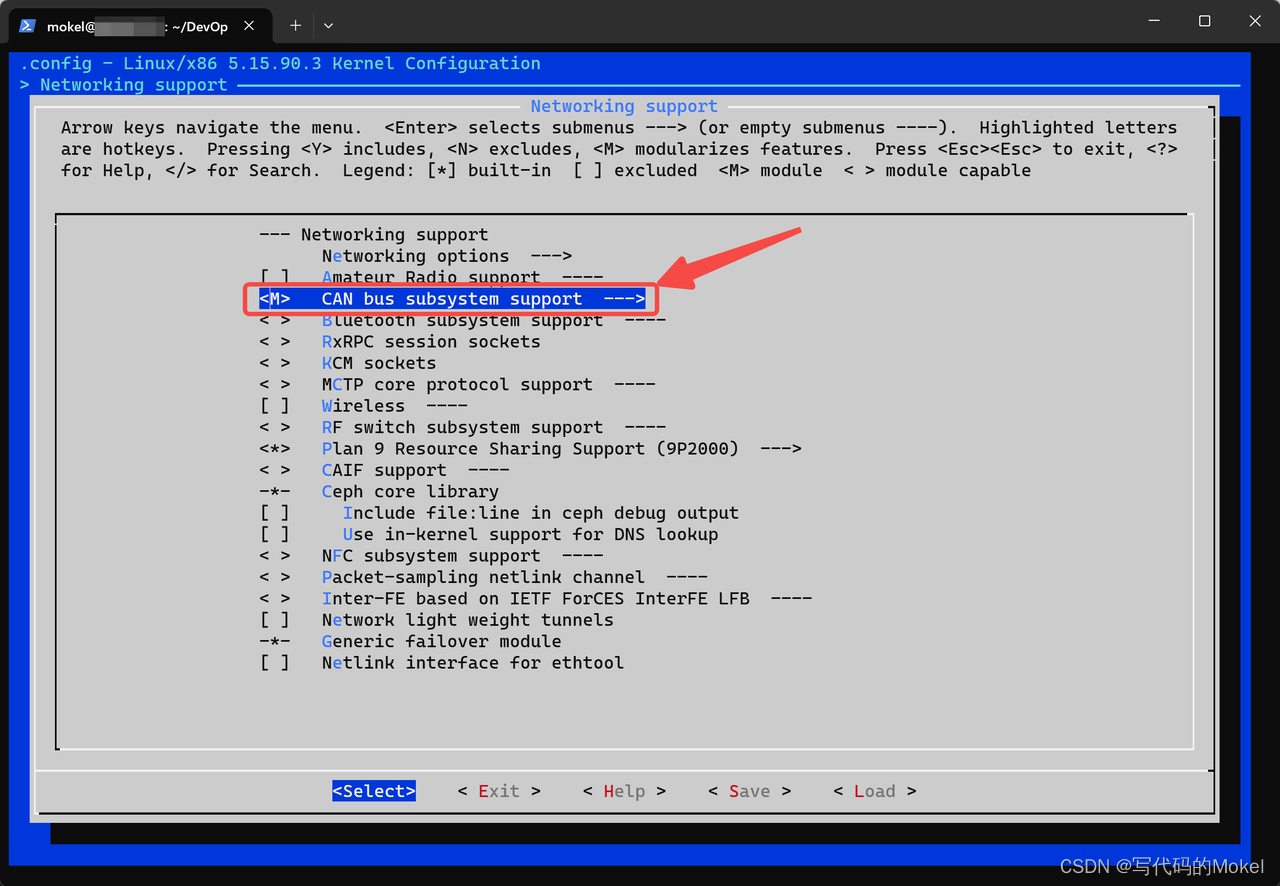Open the terminal tab list dropdown
Viewport: 1280px width, 886px height.
[328, 25]
